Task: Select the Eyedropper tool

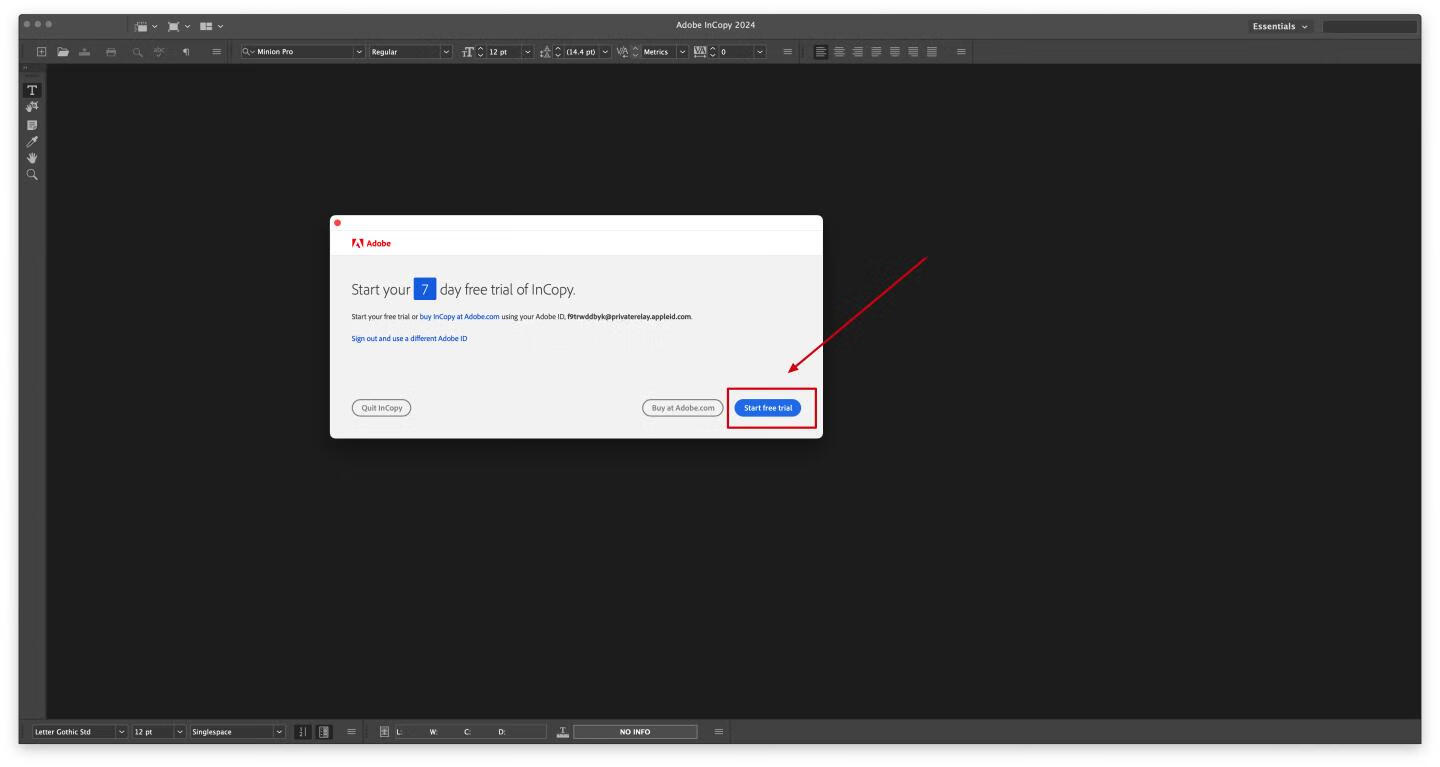Action: coord(32,141)
